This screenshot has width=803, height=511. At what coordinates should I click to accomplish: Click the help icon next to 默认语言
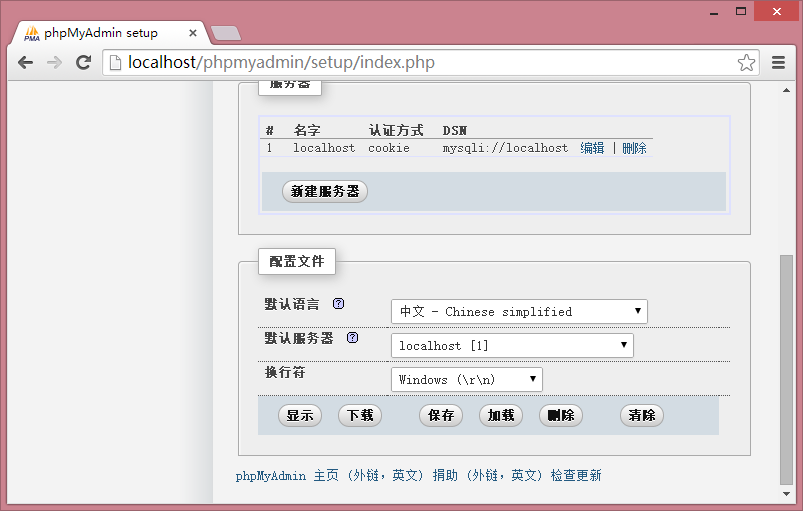(x=339, y=304)
